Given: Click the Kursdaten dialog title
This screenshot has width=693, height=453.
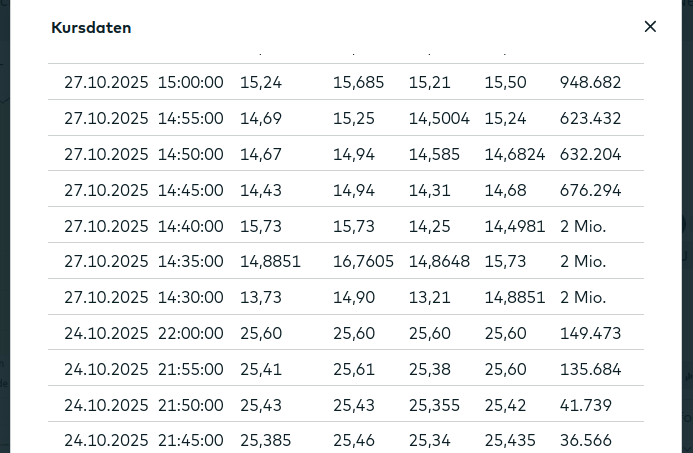Looking at the screenshot, I should coord(91,28).
